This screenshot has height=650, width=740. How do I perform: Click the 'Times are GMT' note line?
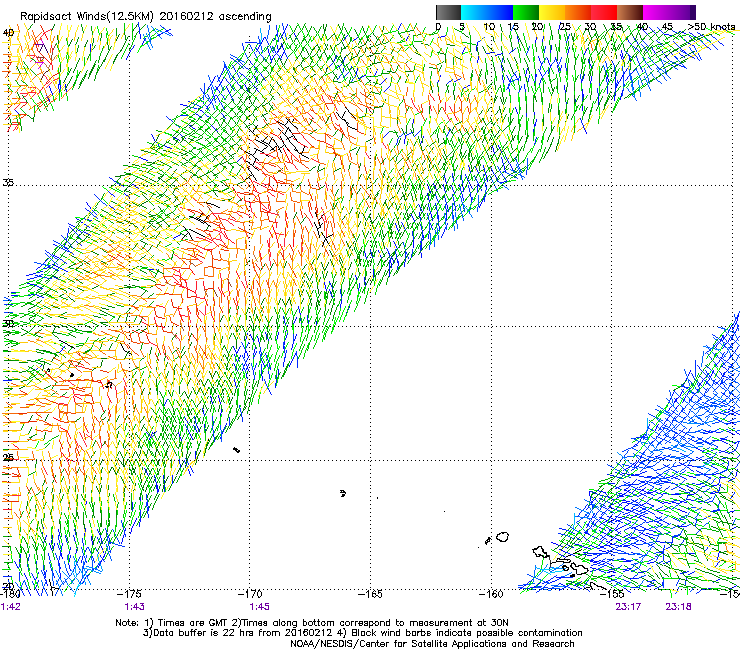tap(312, 623)
